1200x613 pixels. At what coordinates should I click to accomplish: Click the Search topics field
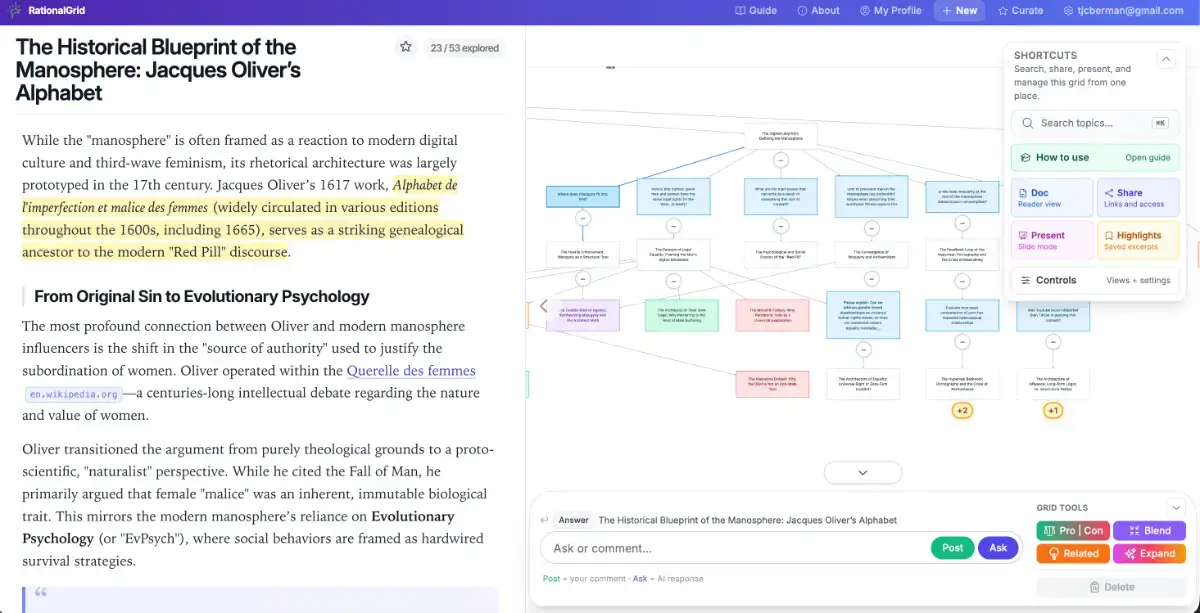click(x=1095, y=123)
